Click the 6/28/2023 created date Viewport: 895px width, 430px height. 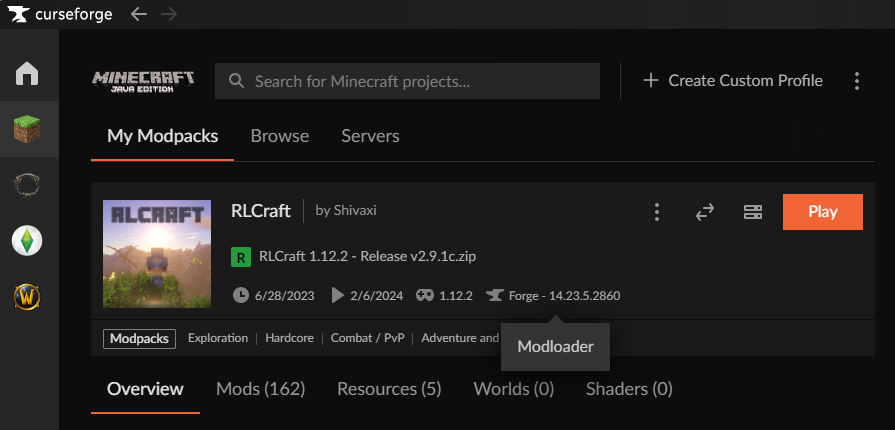(x=285, y=296)
